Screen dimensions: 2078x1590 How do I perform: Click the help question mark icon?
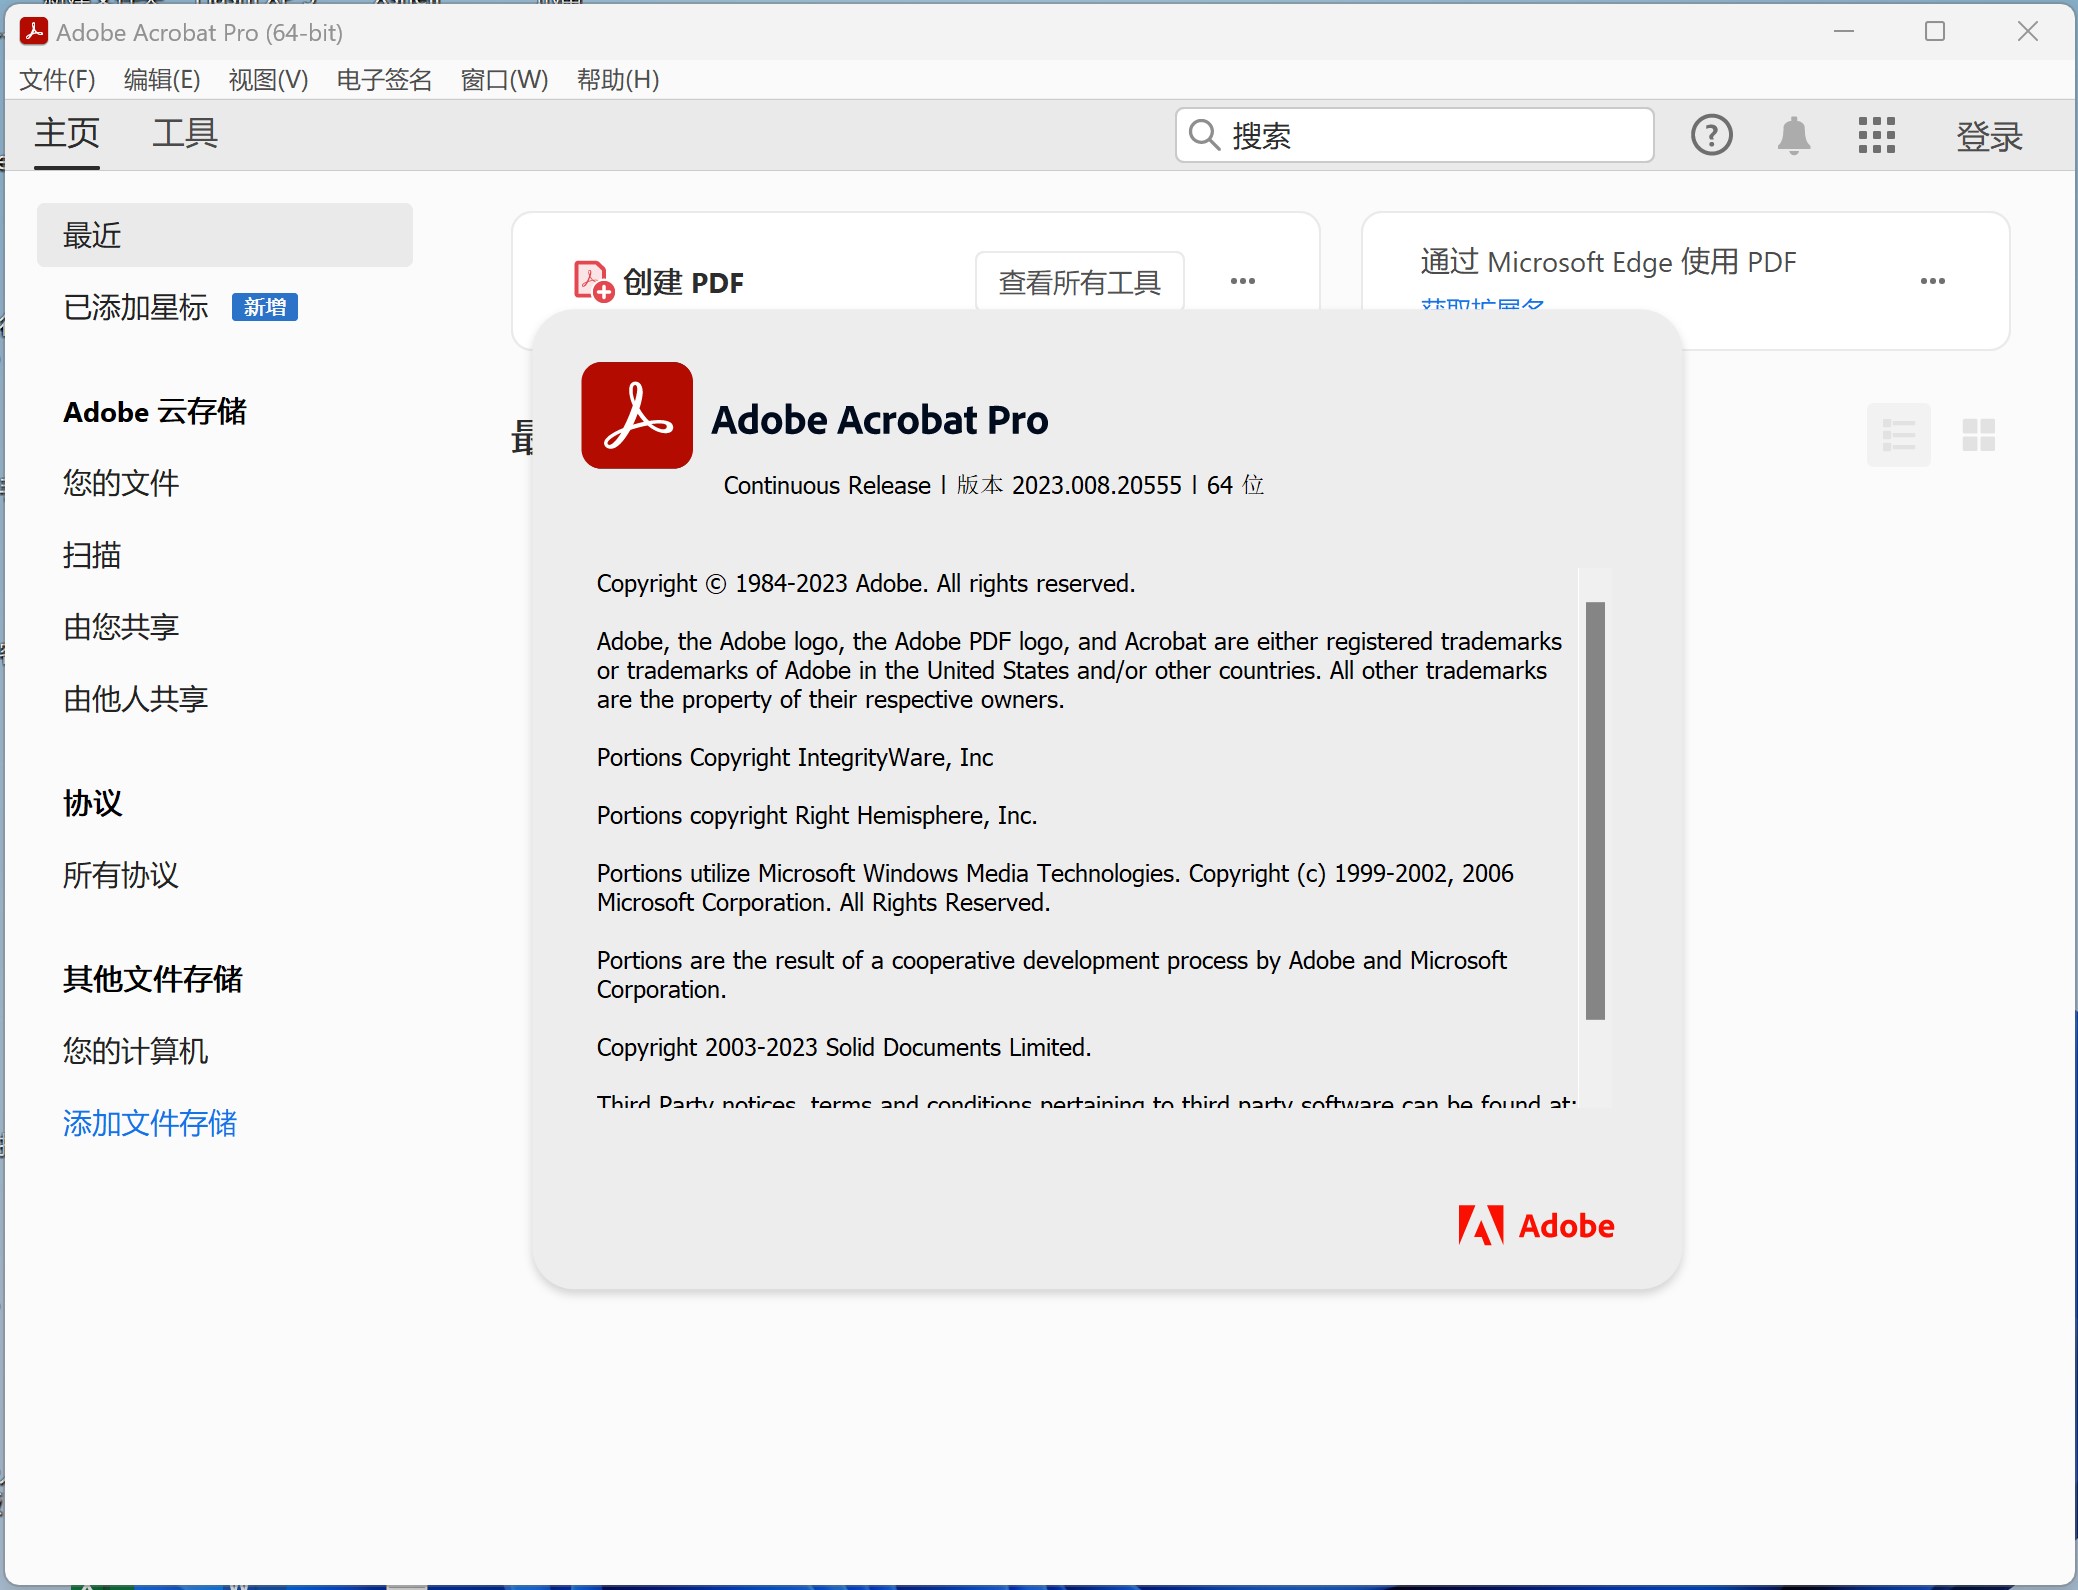click(1711, 135)
